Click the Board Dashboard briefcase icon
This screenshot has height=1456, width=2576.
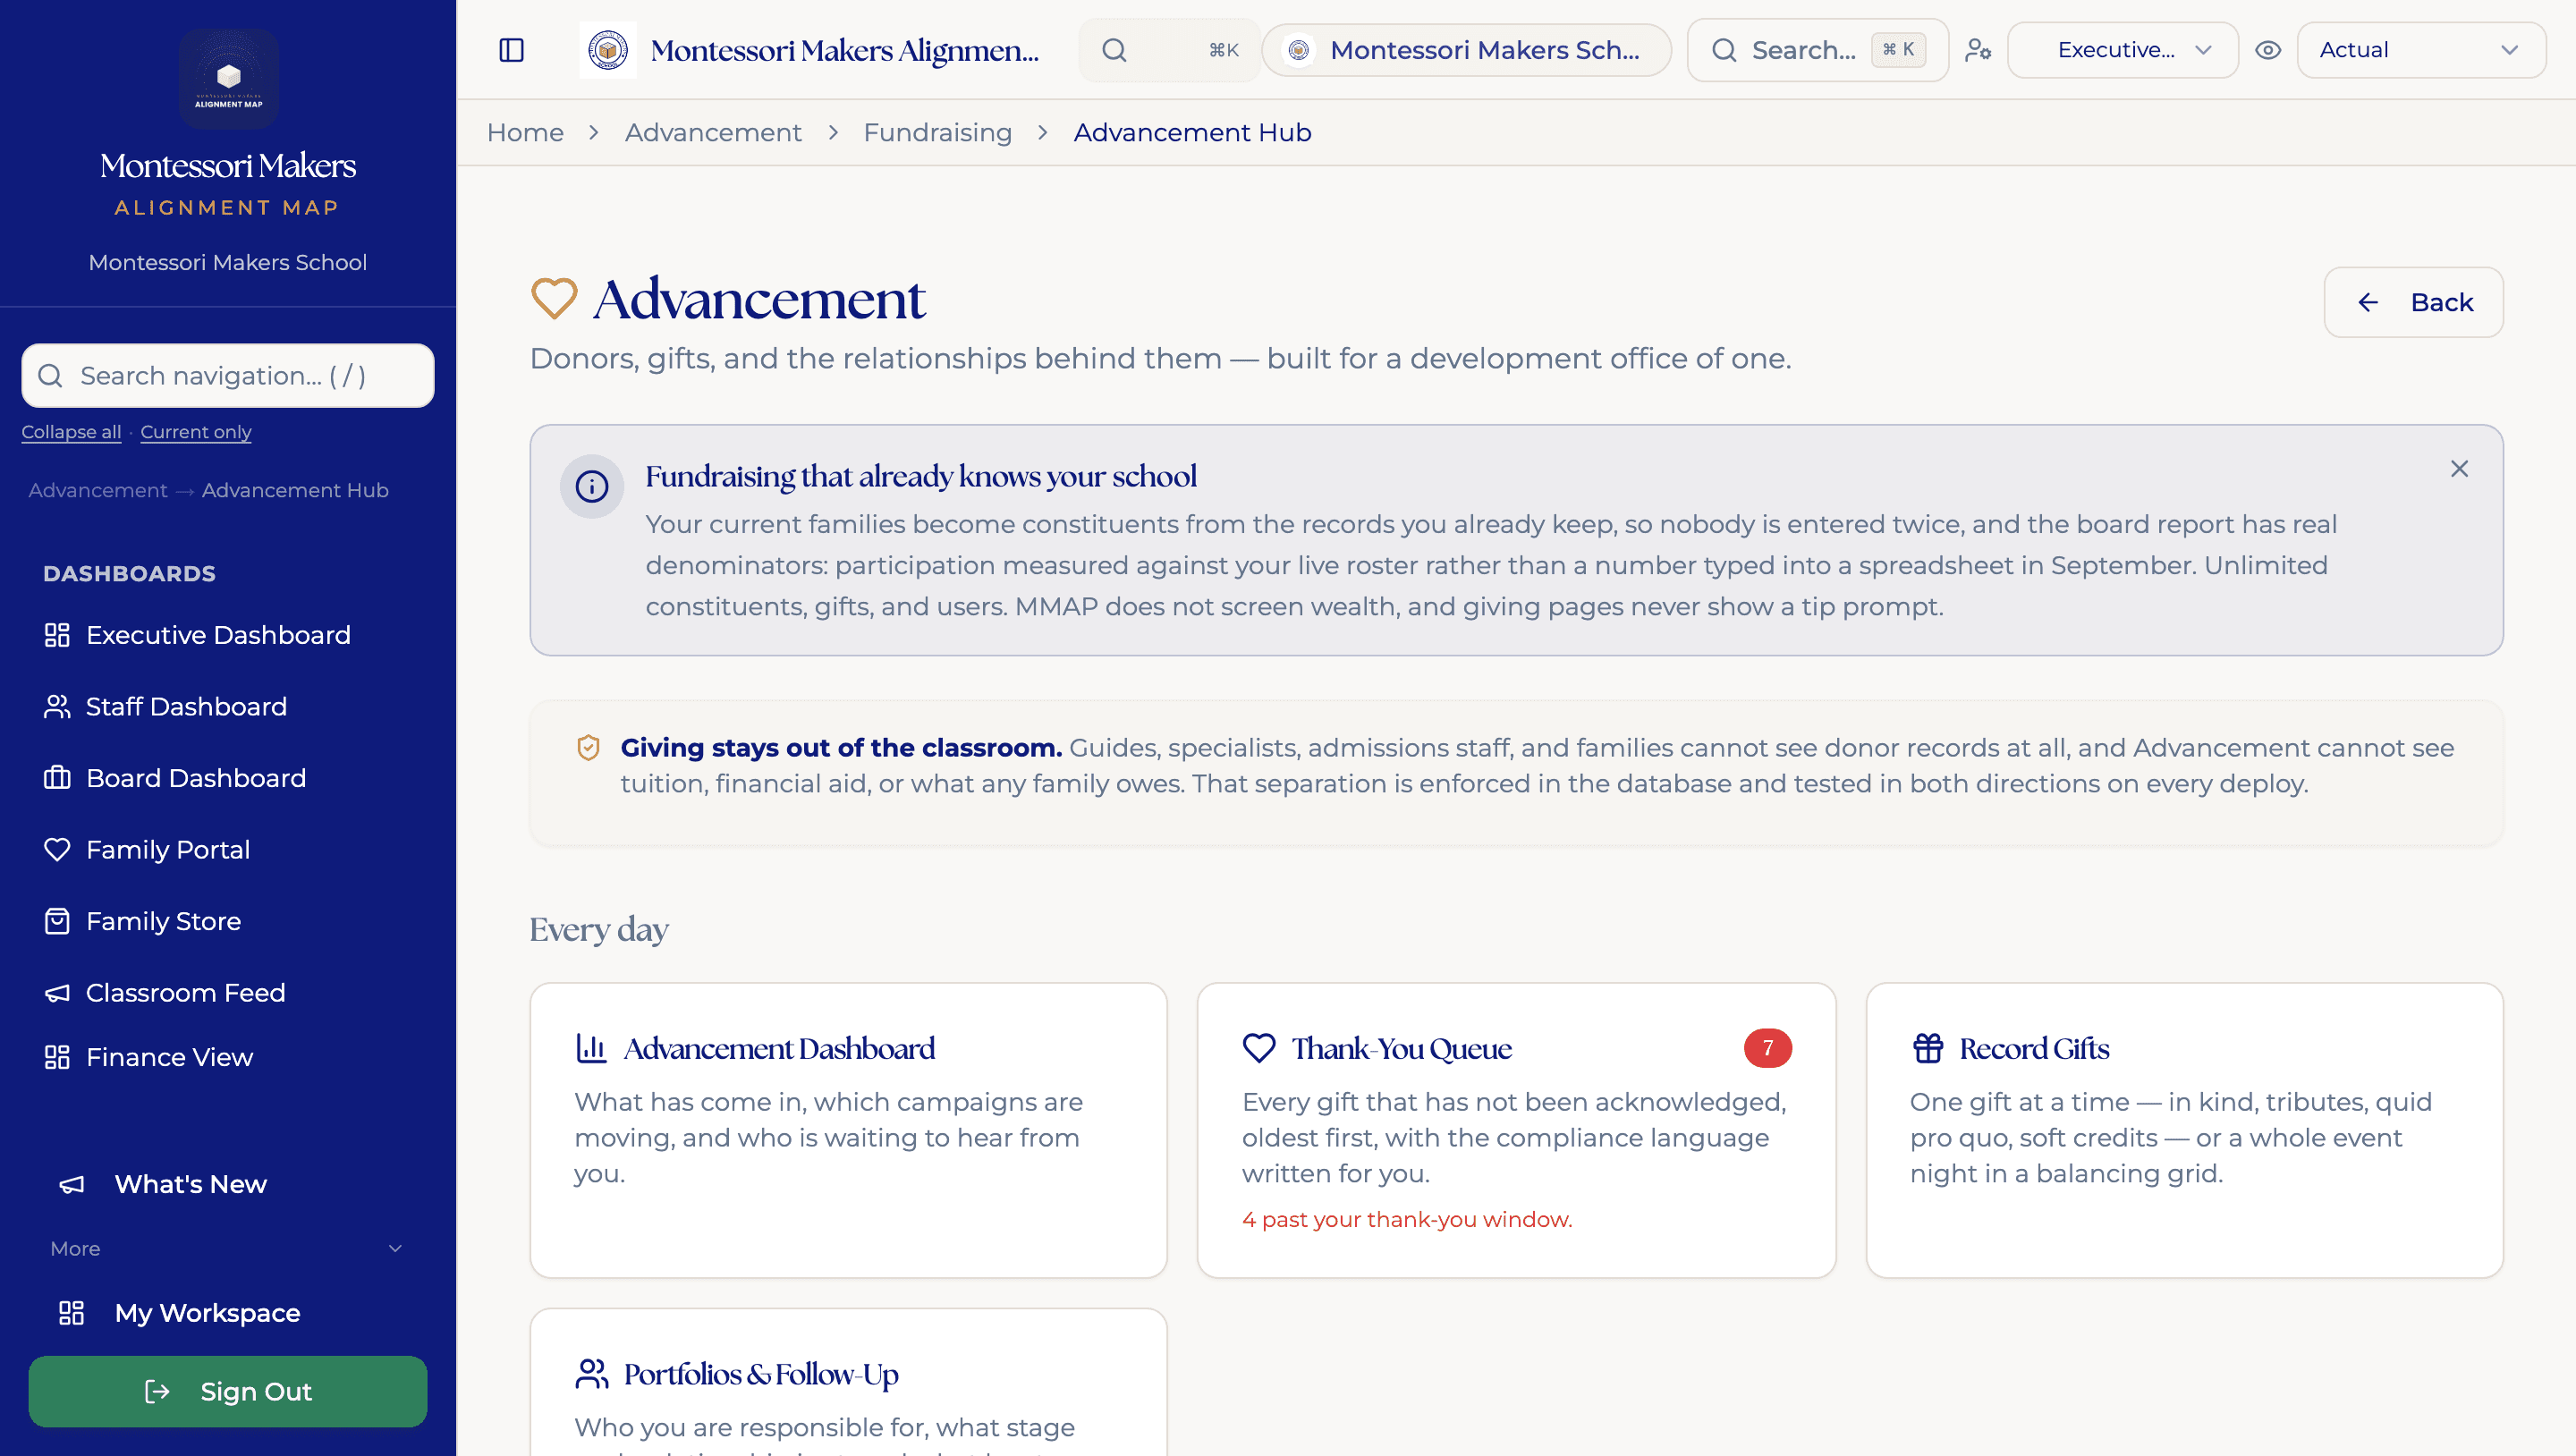click(x=57, y=778)
